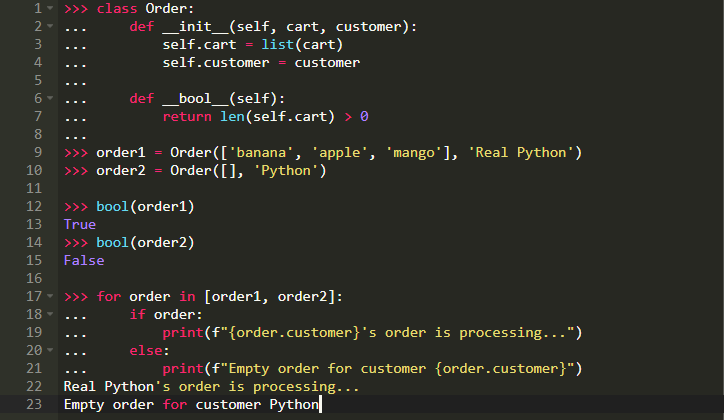Place cursor on the return keyword on line 7
This screenshot has height=420, width=724.
coord(187,116)
